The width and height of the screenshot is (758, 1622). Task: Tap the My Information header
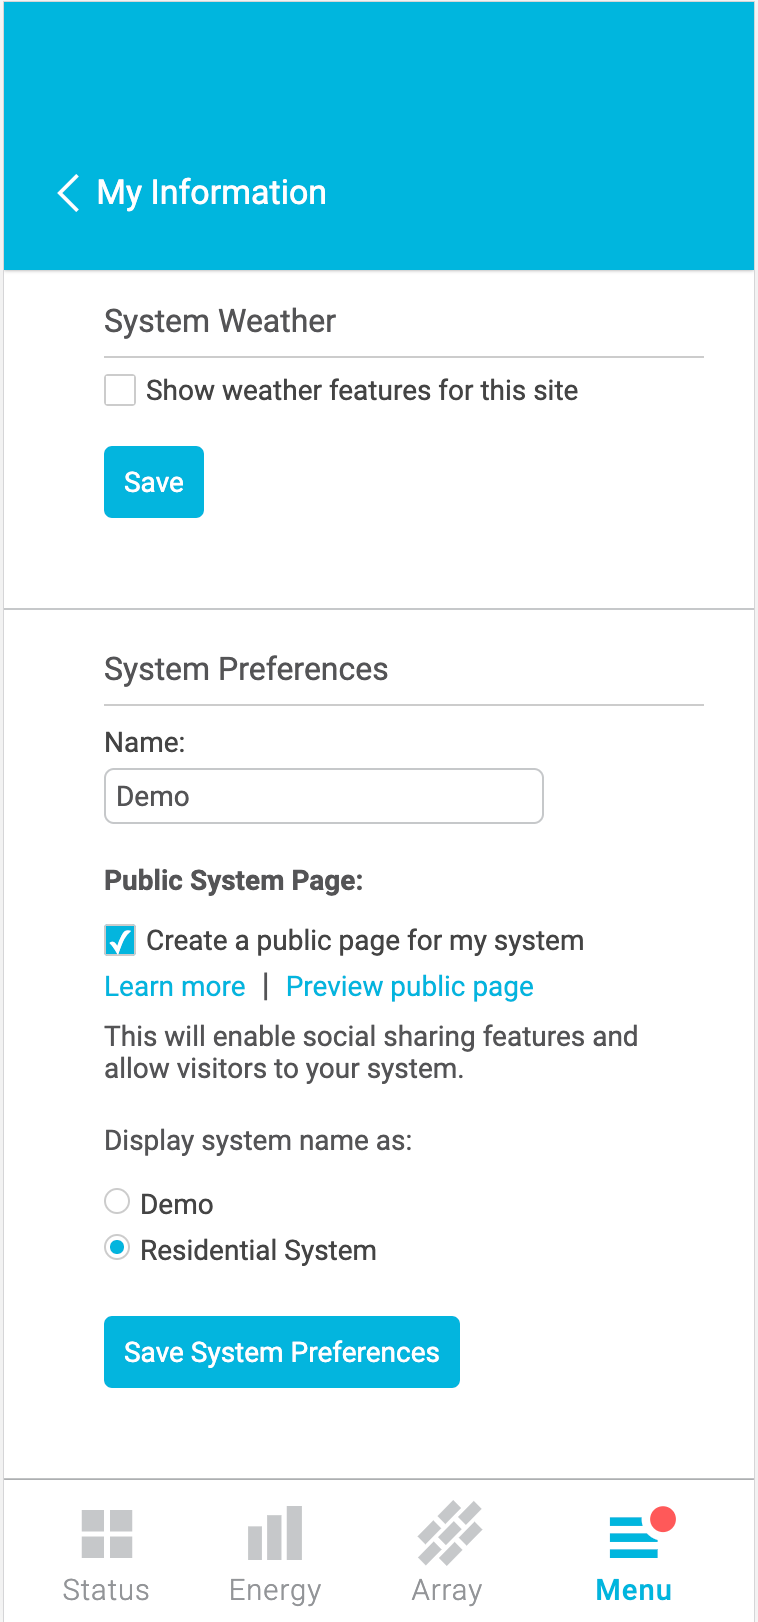pyautogui.click(x=211, y=191)
